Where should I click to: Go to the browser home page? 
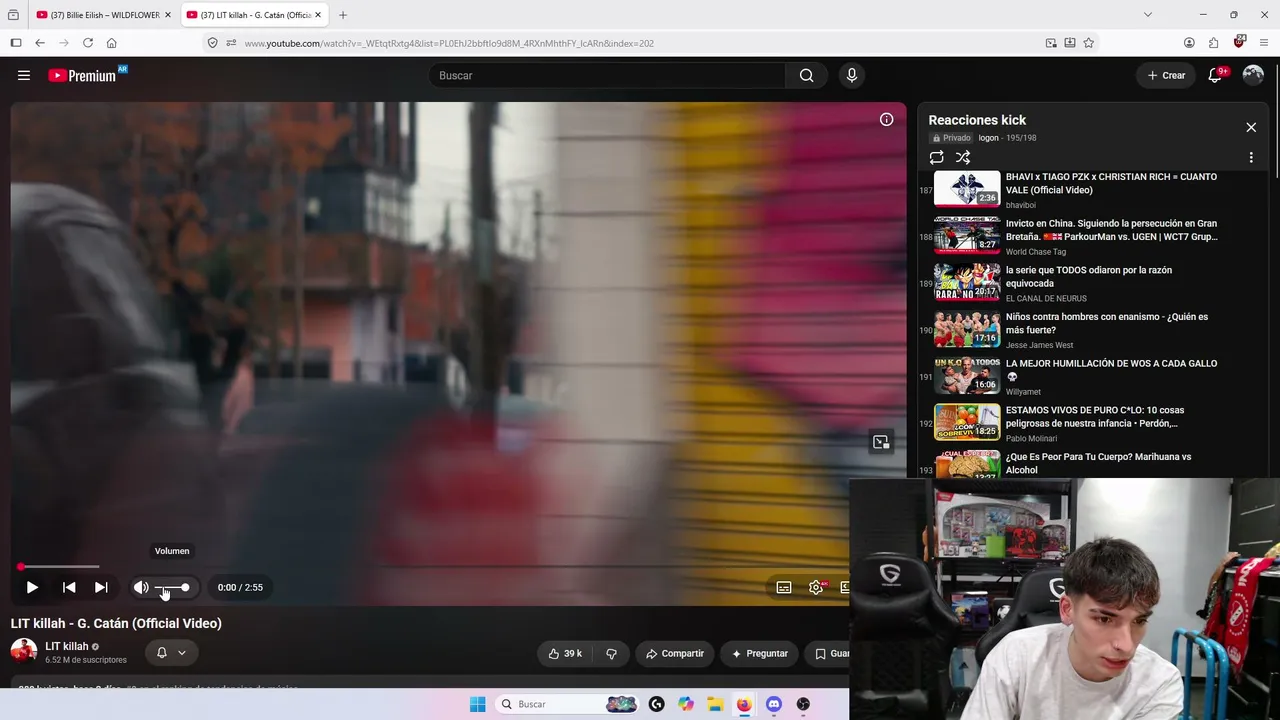pos(112,43)
